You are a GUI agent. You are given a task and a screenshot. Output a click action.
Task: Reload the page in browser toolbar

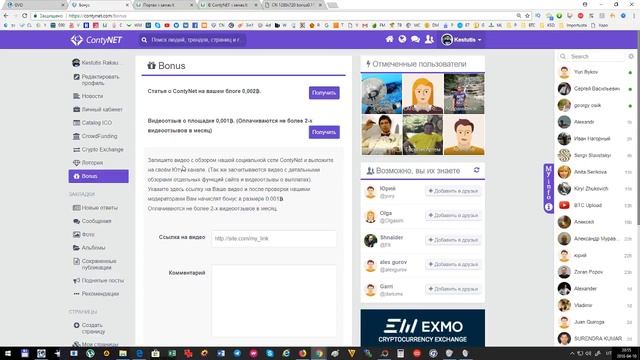25,16
